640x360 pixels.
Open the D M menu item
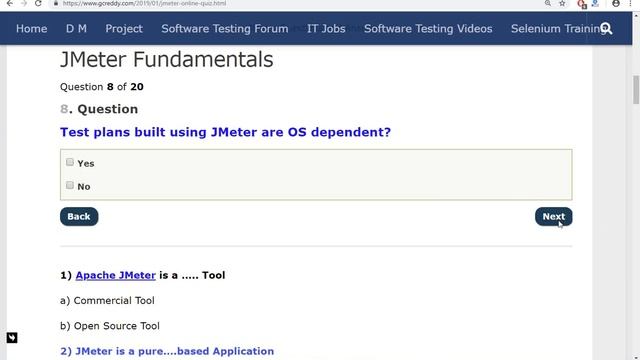pos(76,29)
